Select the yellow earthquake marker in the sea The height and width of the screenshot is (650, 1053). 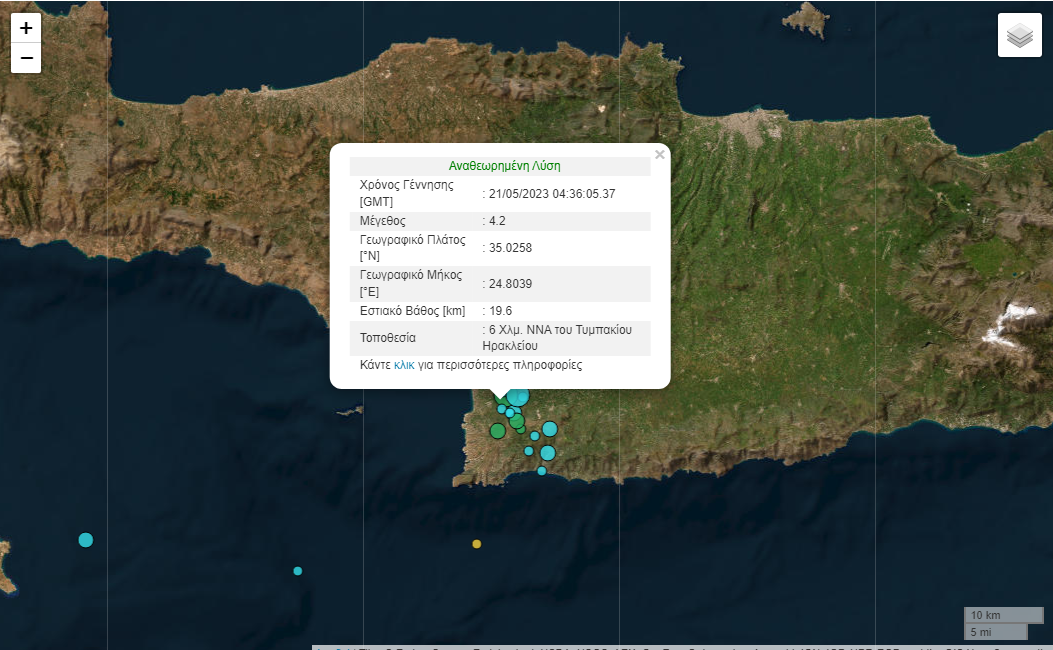pos(476,544)
